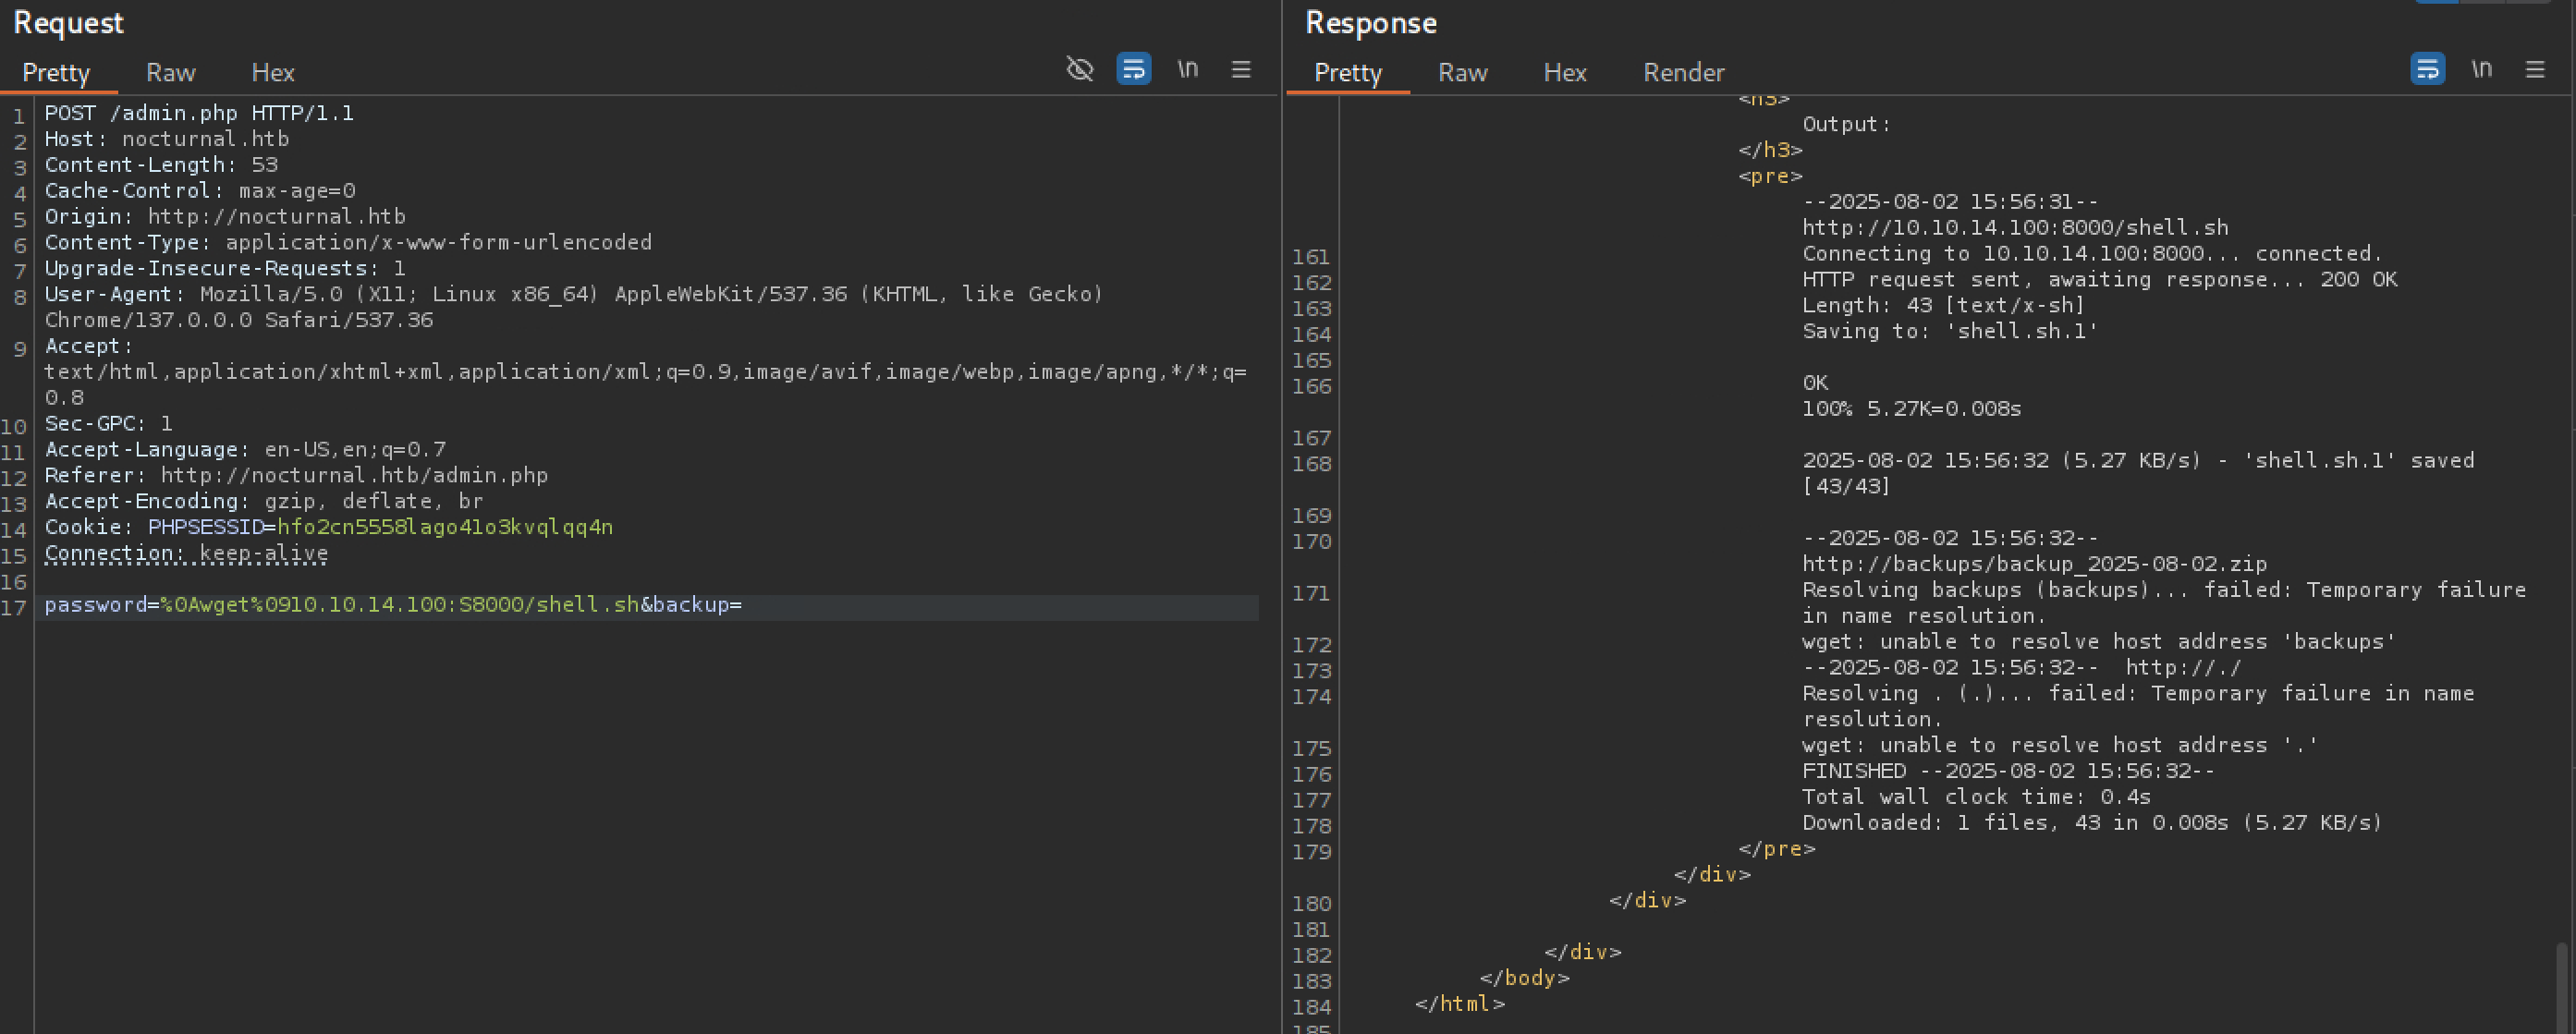Image resolution: width=2576 pixels, height=1034 pixels.
Task: Click the Upgrade-Insecure-Requests: 1 header
Action: pyautogui.click(x=225, y=269)
